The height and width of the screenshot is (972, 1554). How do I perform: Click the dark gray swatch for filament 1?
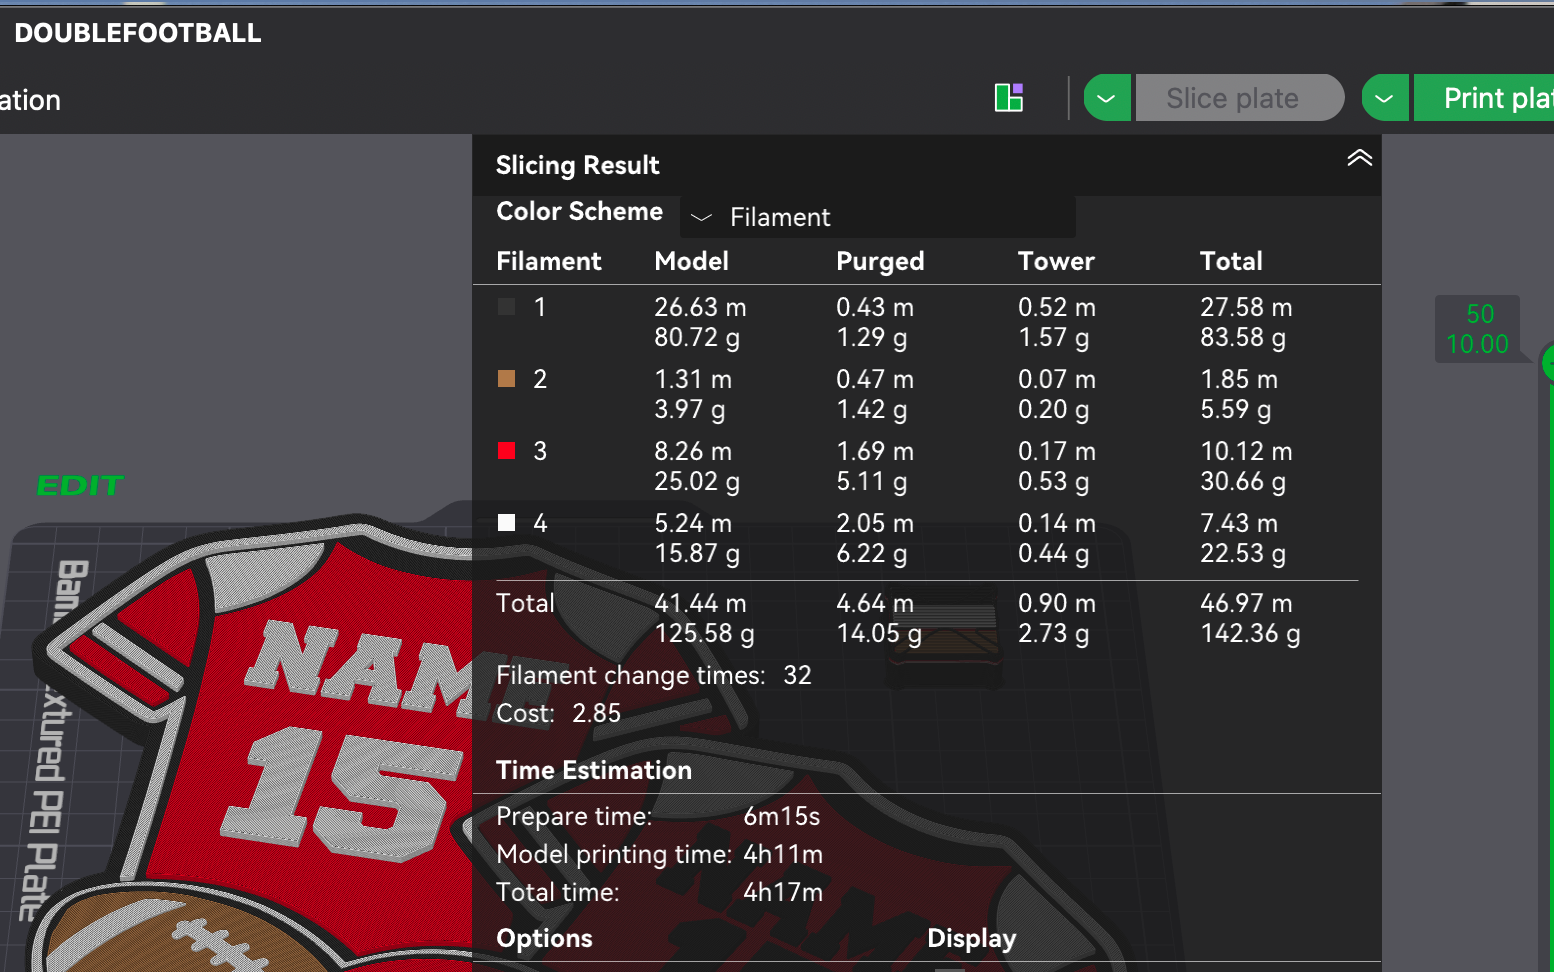coord(507,307)
